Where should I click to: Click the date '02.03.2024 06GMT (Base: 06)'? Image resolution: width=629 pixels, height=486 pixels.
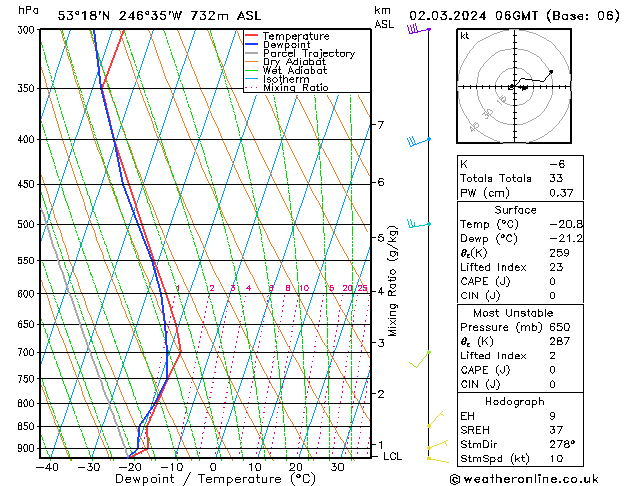514,16
